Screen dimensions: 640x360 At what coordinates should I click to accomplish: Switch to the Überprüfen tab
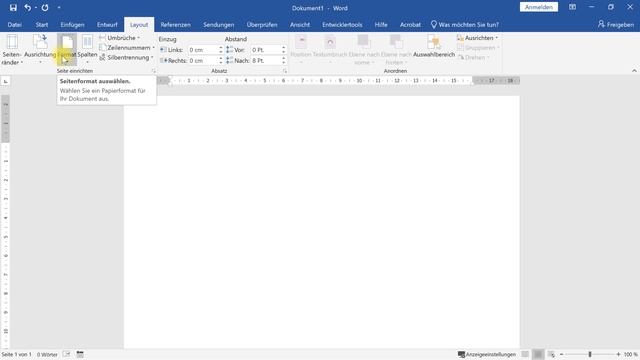pos(262,24)
